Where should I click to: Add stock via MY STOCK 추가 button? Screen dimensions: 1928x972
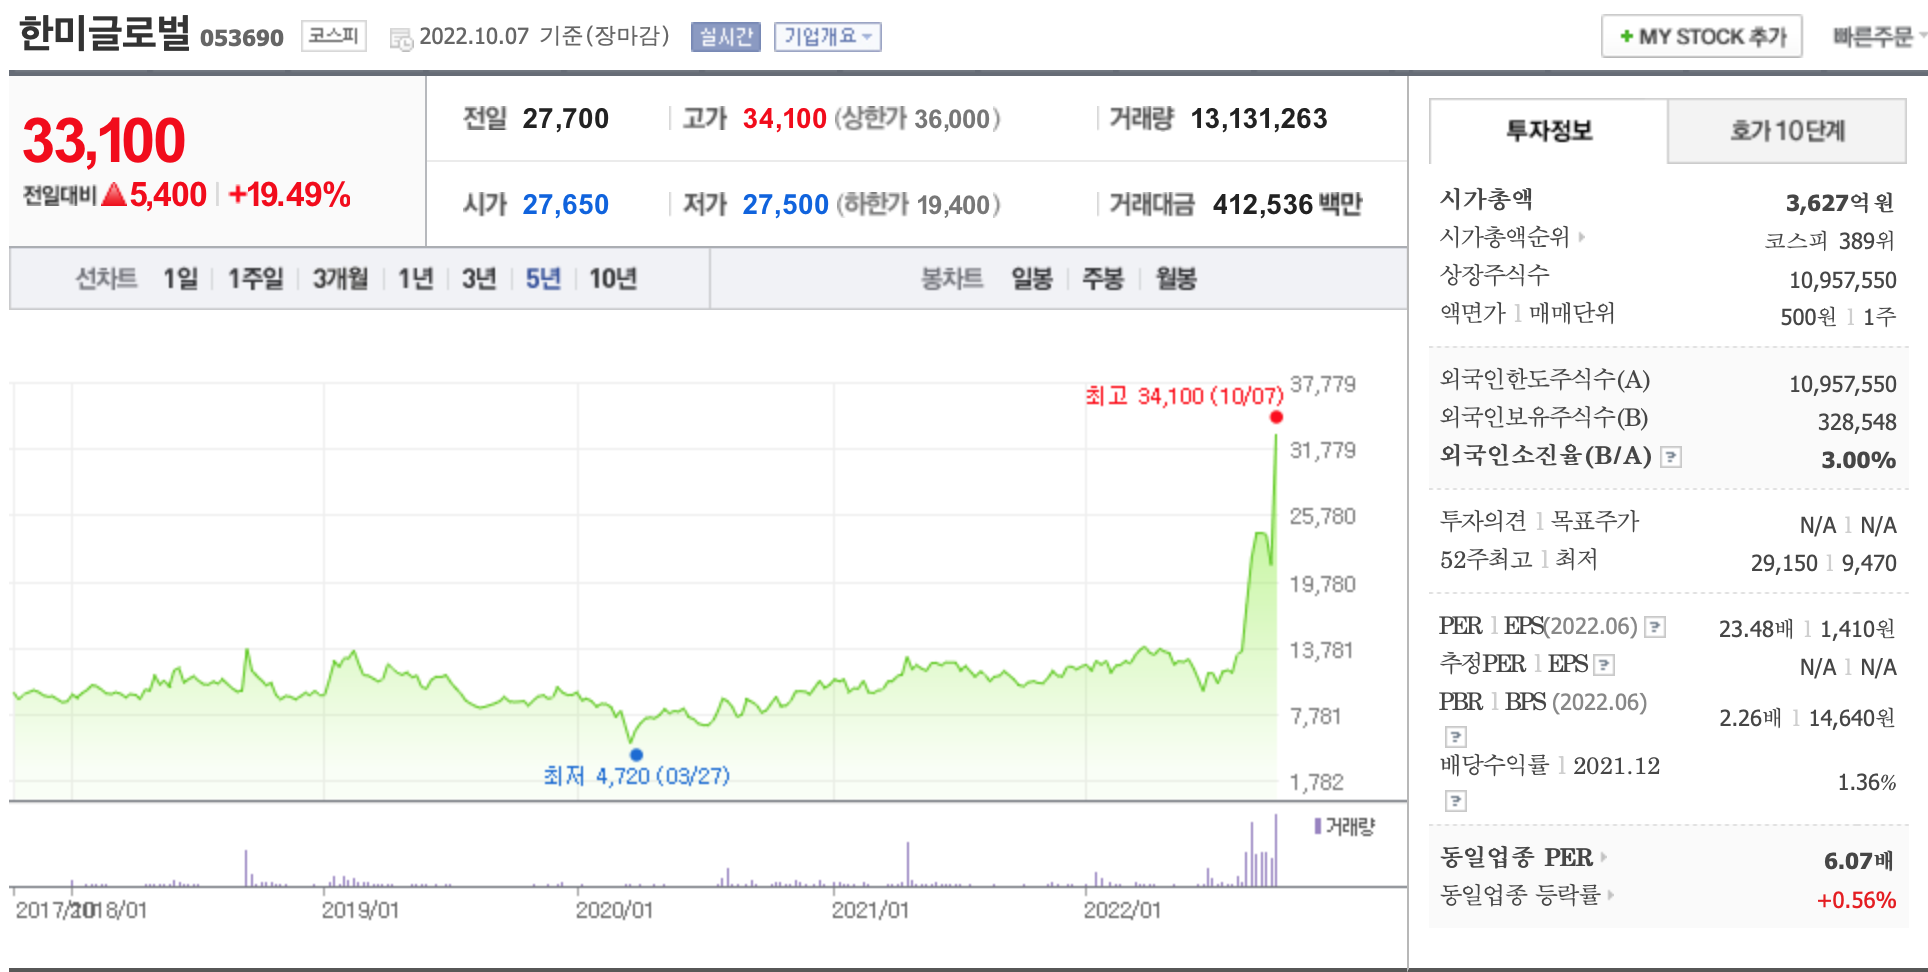(1701, 37)
